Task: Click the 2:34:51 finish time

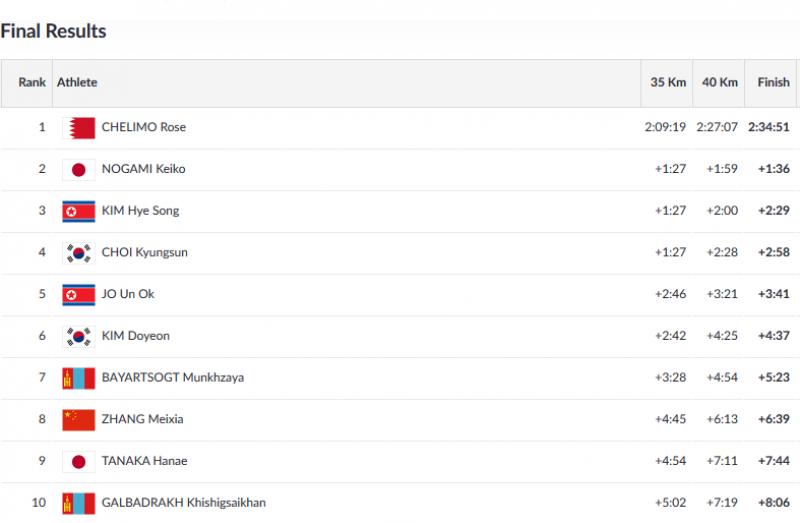Action: (x=769, y=127)
